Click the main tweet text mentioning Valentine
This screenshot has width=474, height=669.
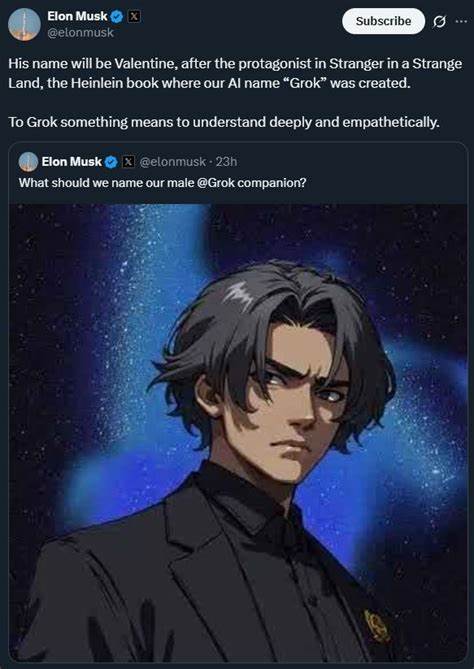coord(235,73)
